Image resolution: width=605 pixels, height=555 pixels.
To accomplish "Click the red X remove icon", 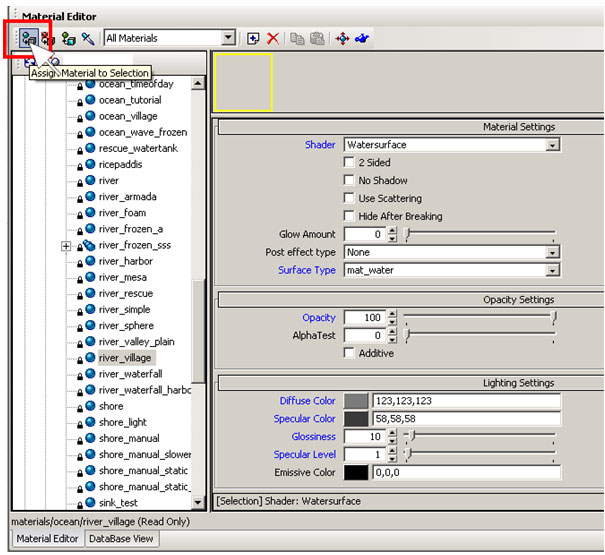I will tap(273, 38).
